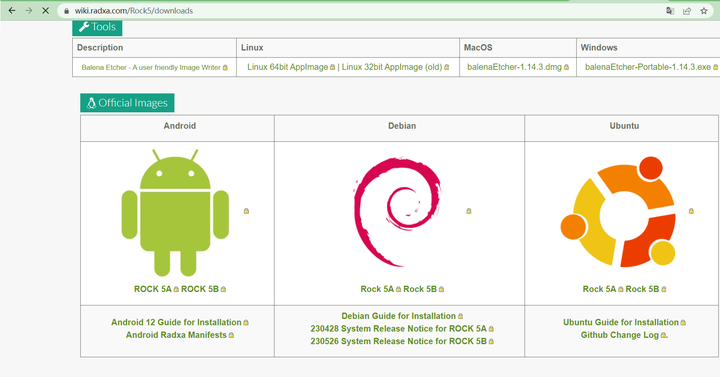Viewport: 720px width, 377px height.
Task: Click the lock icon beside Android logo
Action: pos(246,211)
